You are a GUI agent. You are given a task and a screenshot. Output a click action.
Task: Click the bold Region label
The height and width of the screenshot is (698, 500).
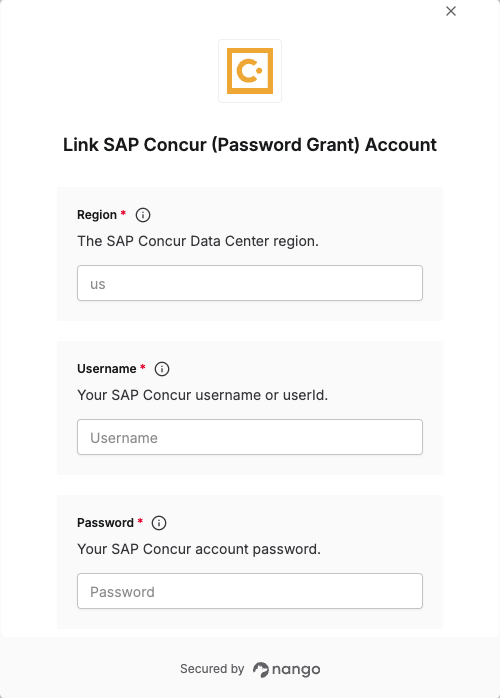[97, 215]
